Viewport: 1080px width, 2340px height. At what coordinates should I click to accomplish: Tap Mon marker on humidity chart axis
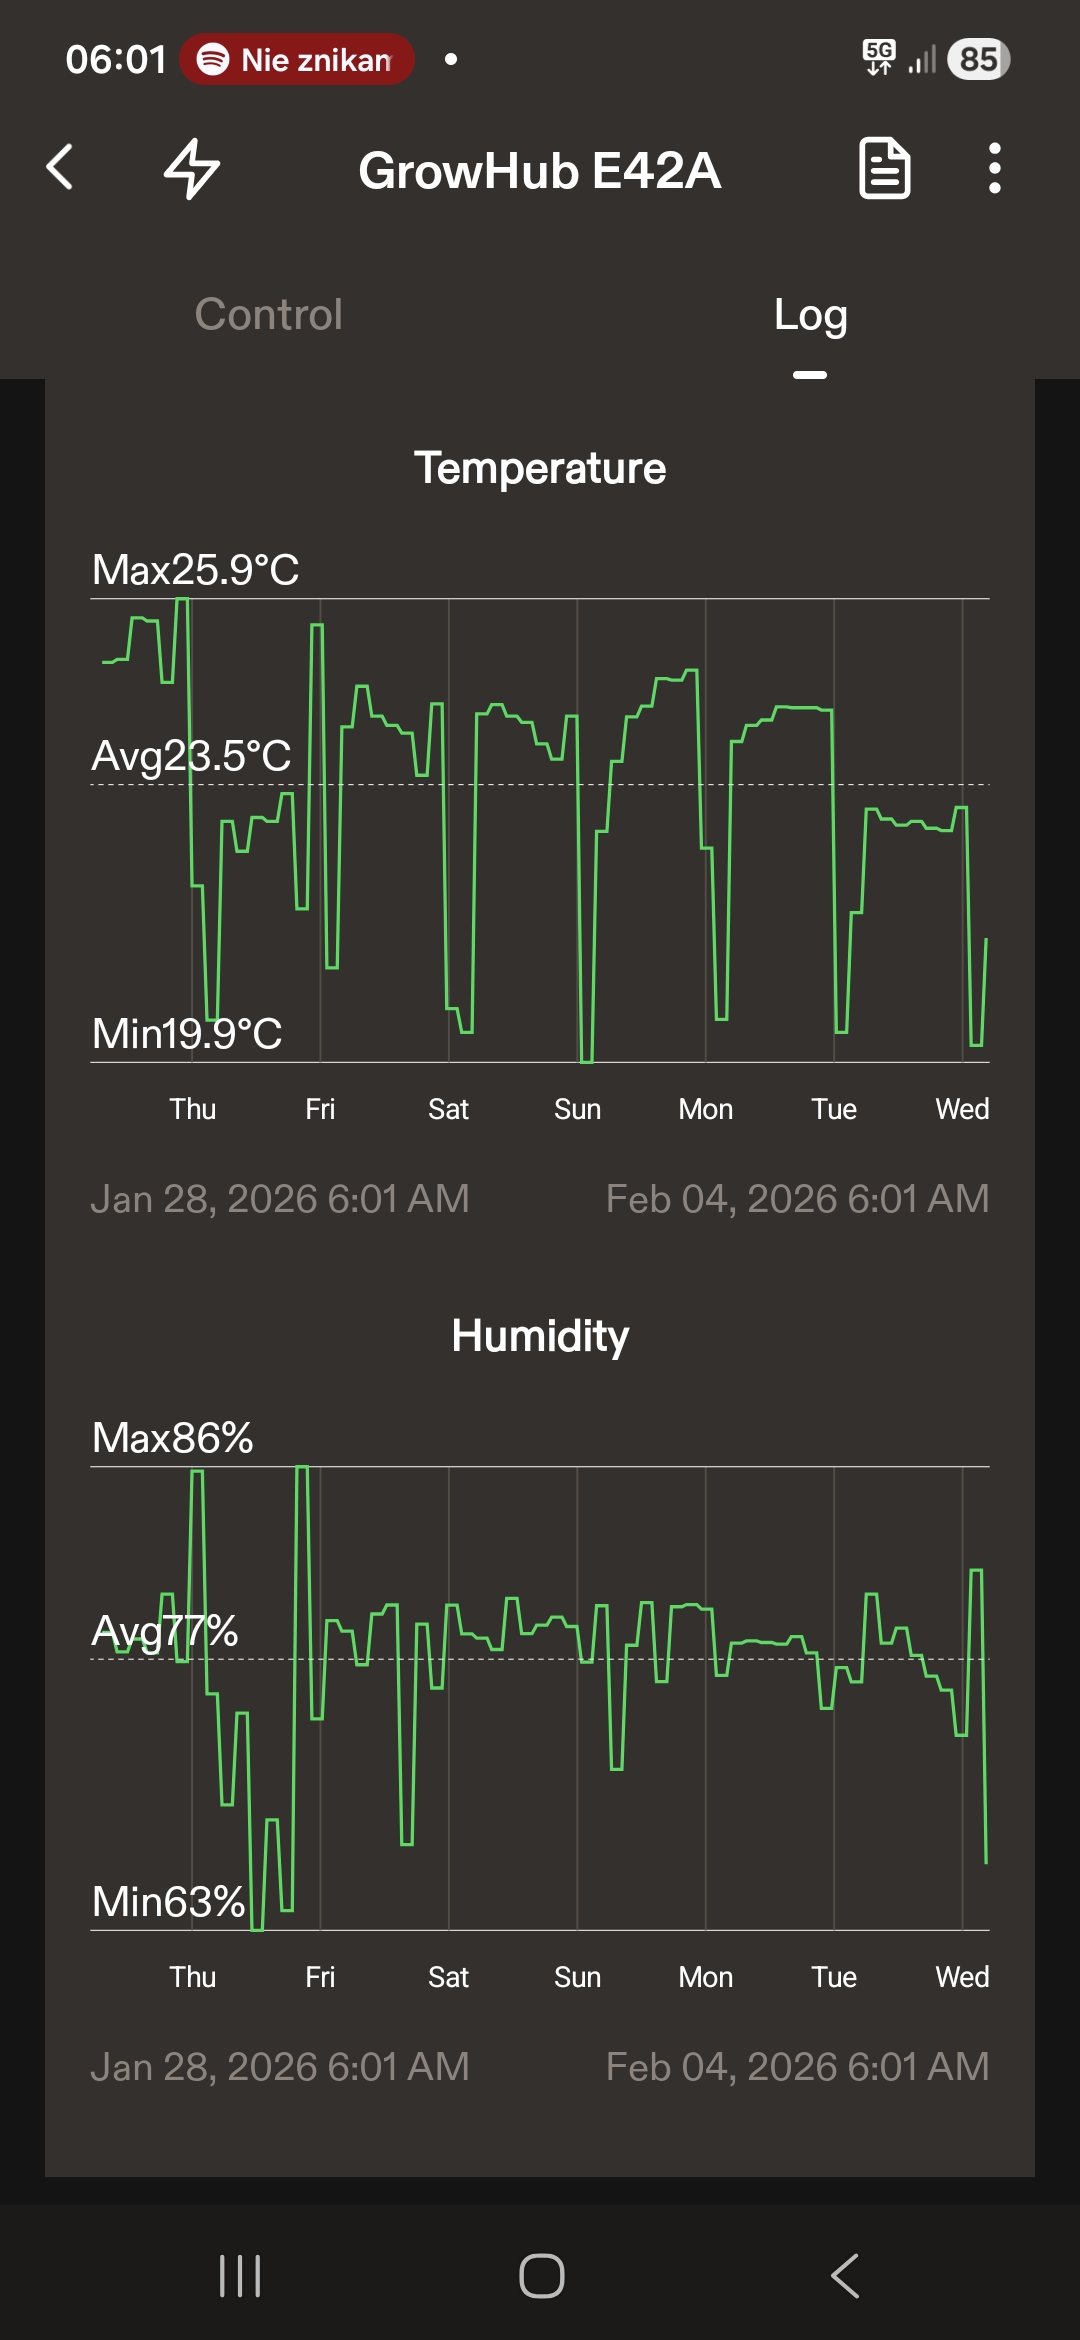705,1977
